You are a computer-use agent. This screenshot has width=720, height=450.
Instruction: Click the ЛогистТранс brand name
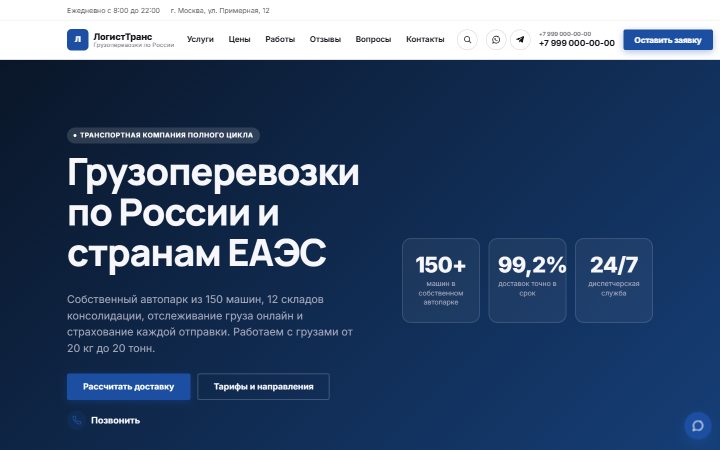123,37
